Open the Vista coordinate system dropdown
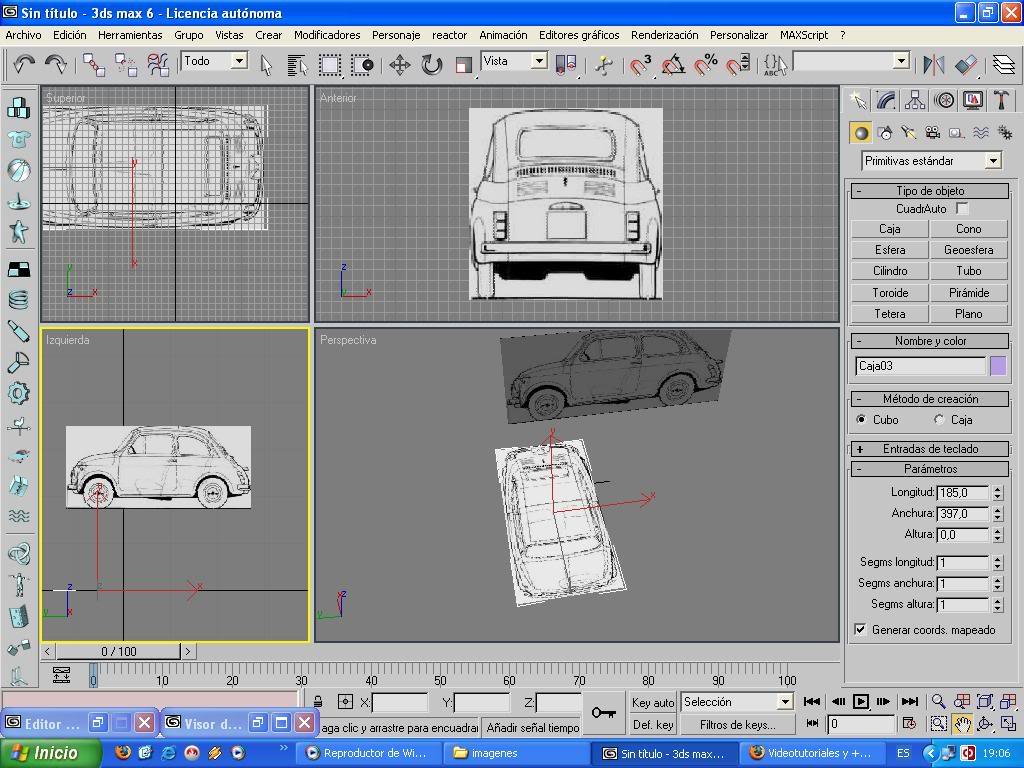The image size is (1024, 768). pos(514,61)
